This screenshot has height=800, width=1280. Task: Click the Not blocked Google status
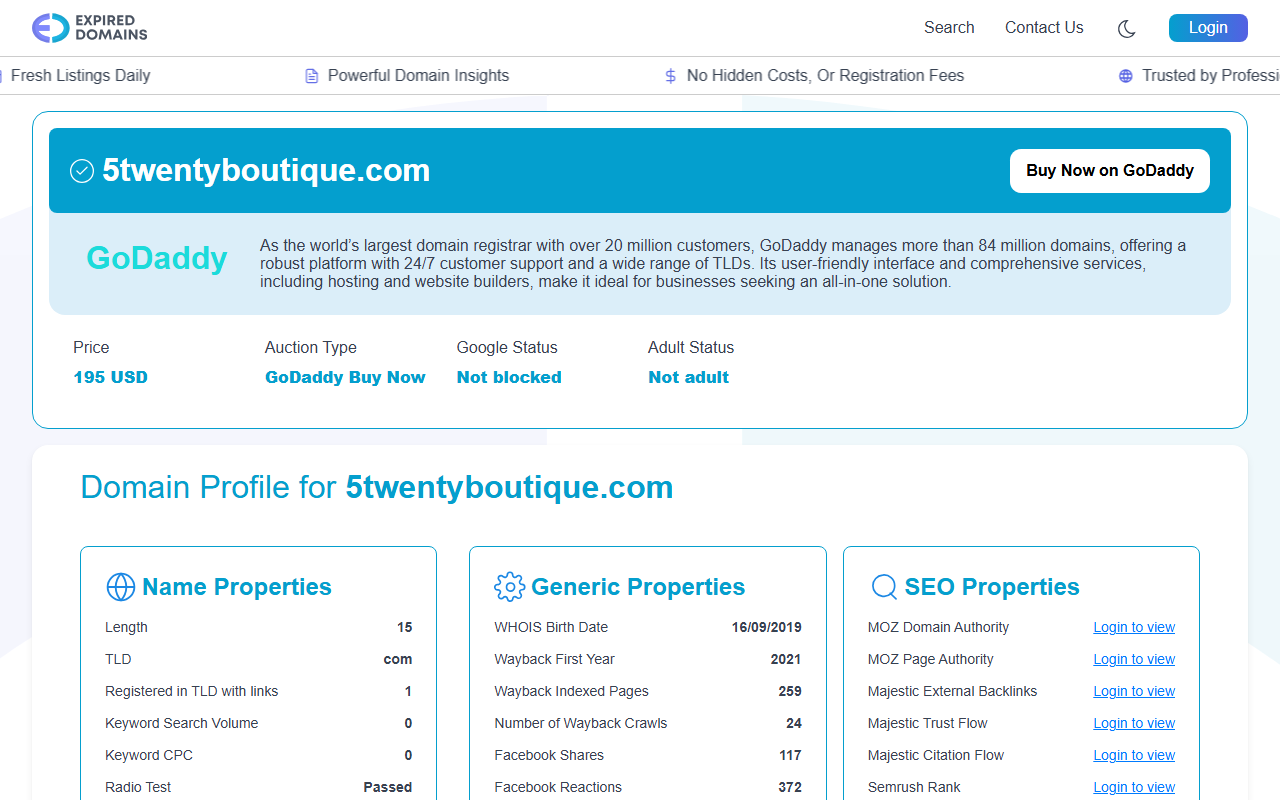(509, 378)
